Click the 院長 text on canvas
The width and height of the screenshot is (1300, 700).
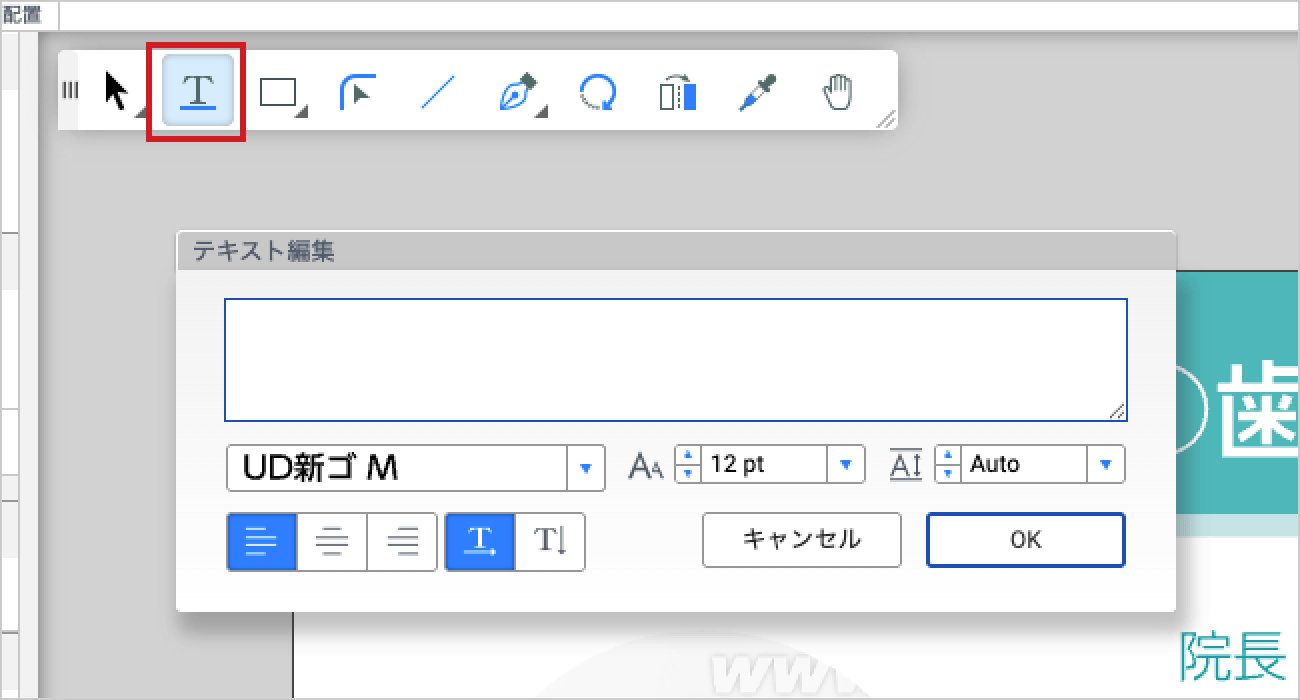point(1233,656)
